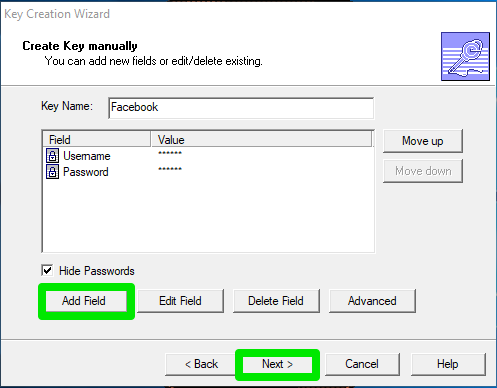Screen dimensions: 497x388
Task: Proceed with the Next button
Action: 277,364
